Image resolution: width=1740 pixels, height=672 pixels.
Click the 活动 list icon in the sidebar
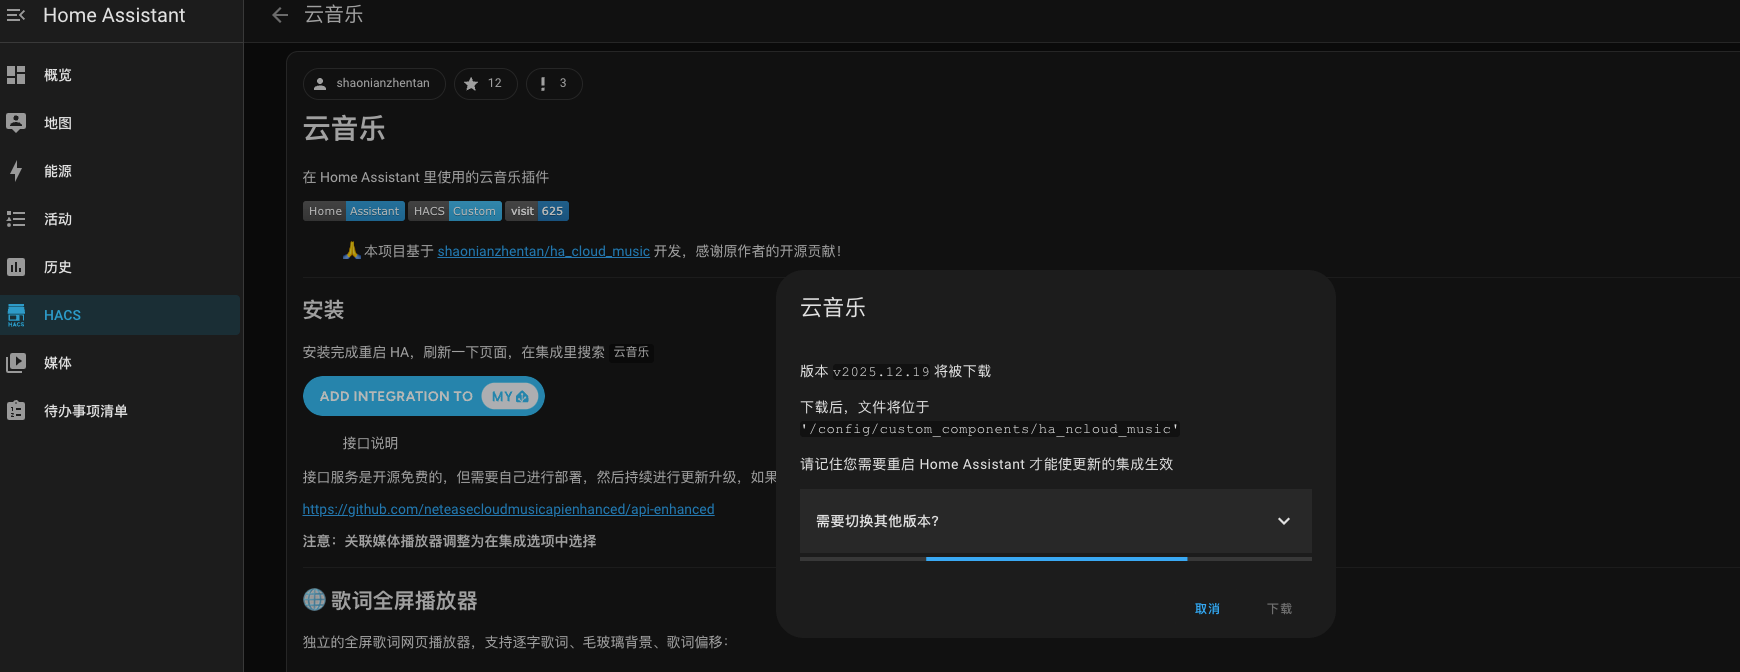(x=16, y=219)
